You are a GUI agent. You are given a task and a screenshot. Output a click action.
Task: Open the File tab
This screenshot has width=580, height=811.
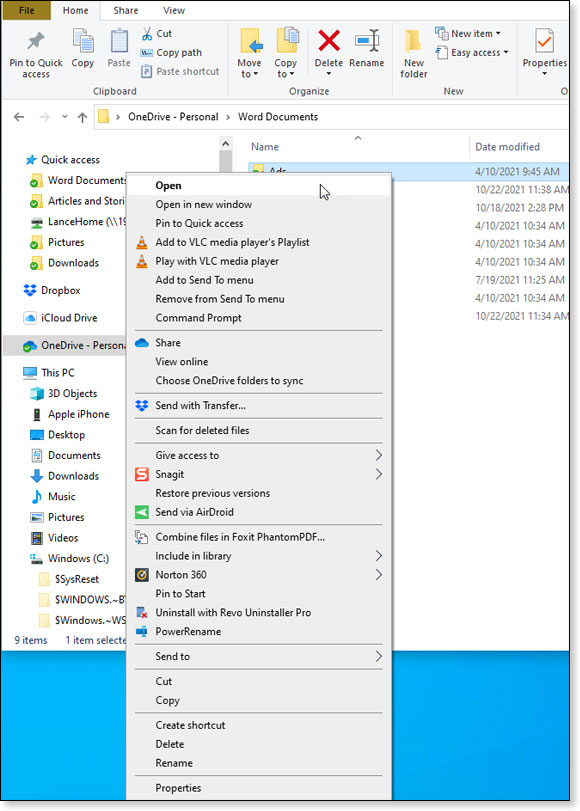(27, 10)
